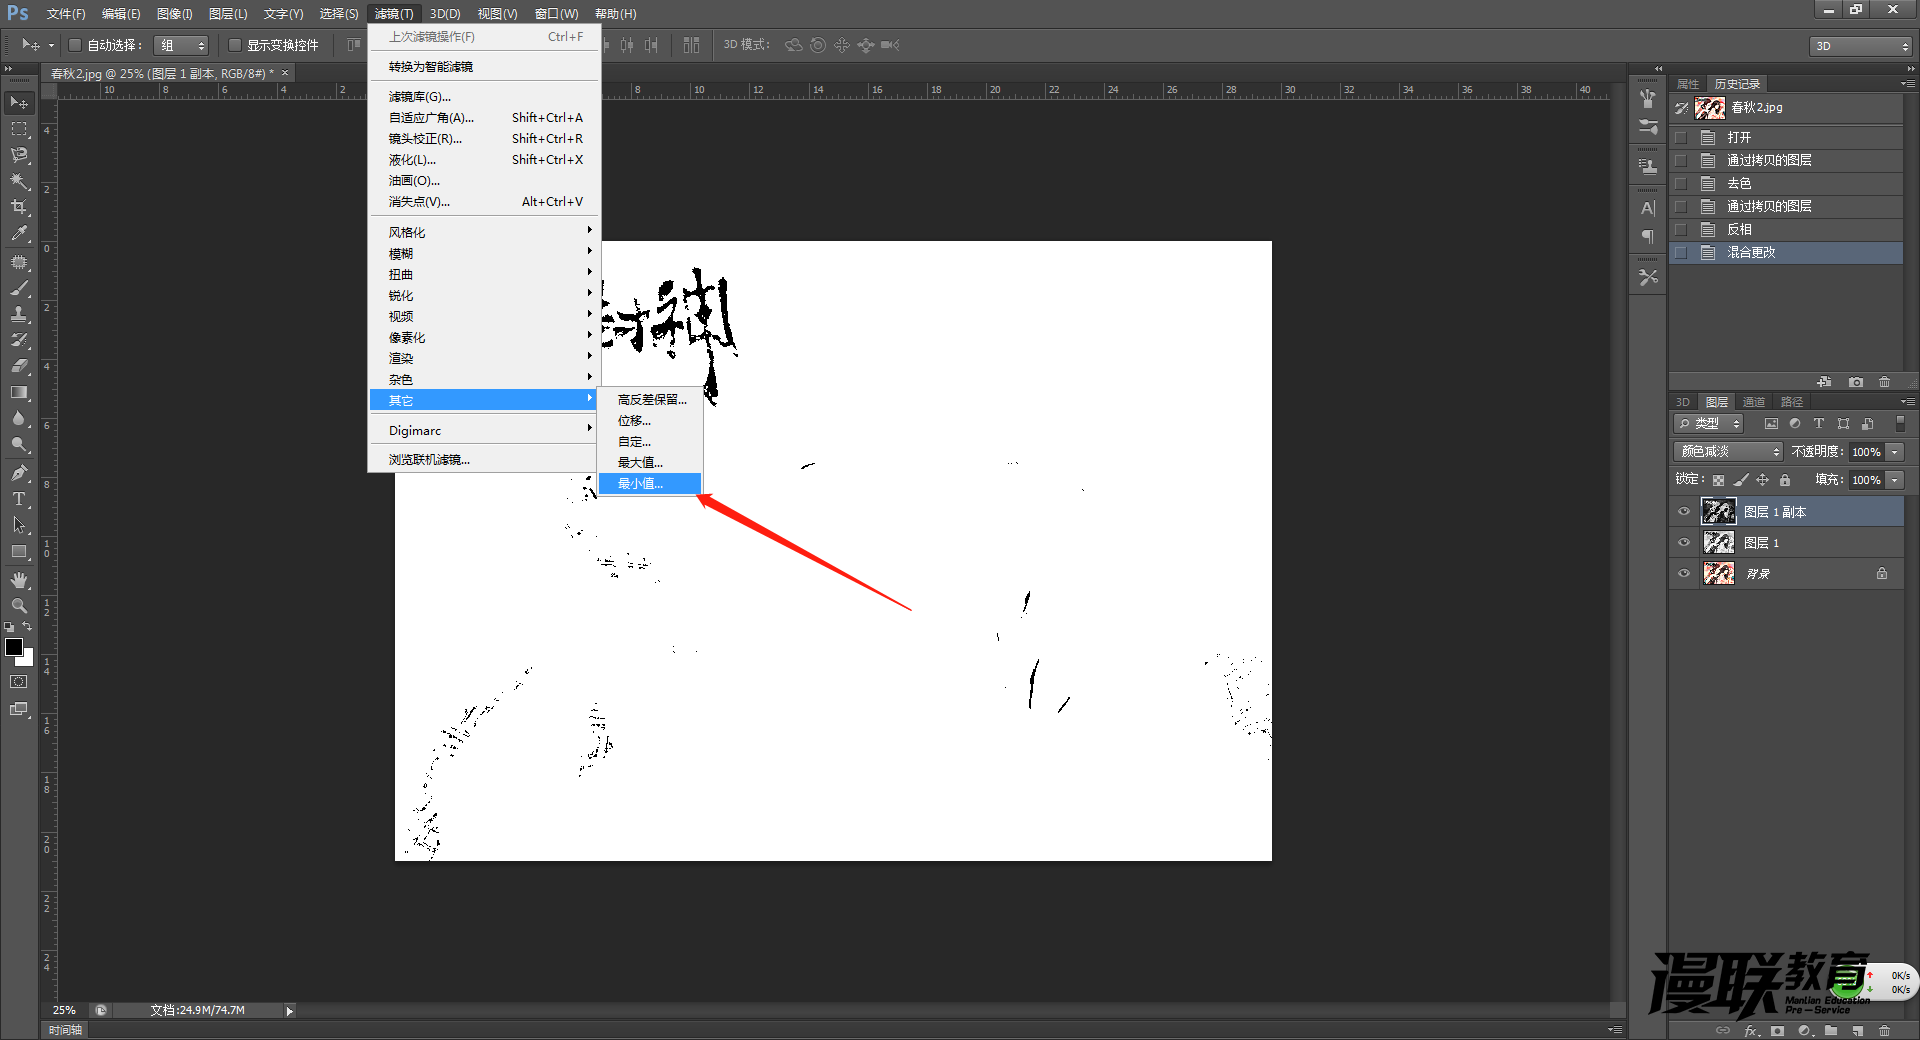The height and width of the screenshot is (1040, 1920).
Task: Select the Gradient tool
Action: click(x=19, y=392)
